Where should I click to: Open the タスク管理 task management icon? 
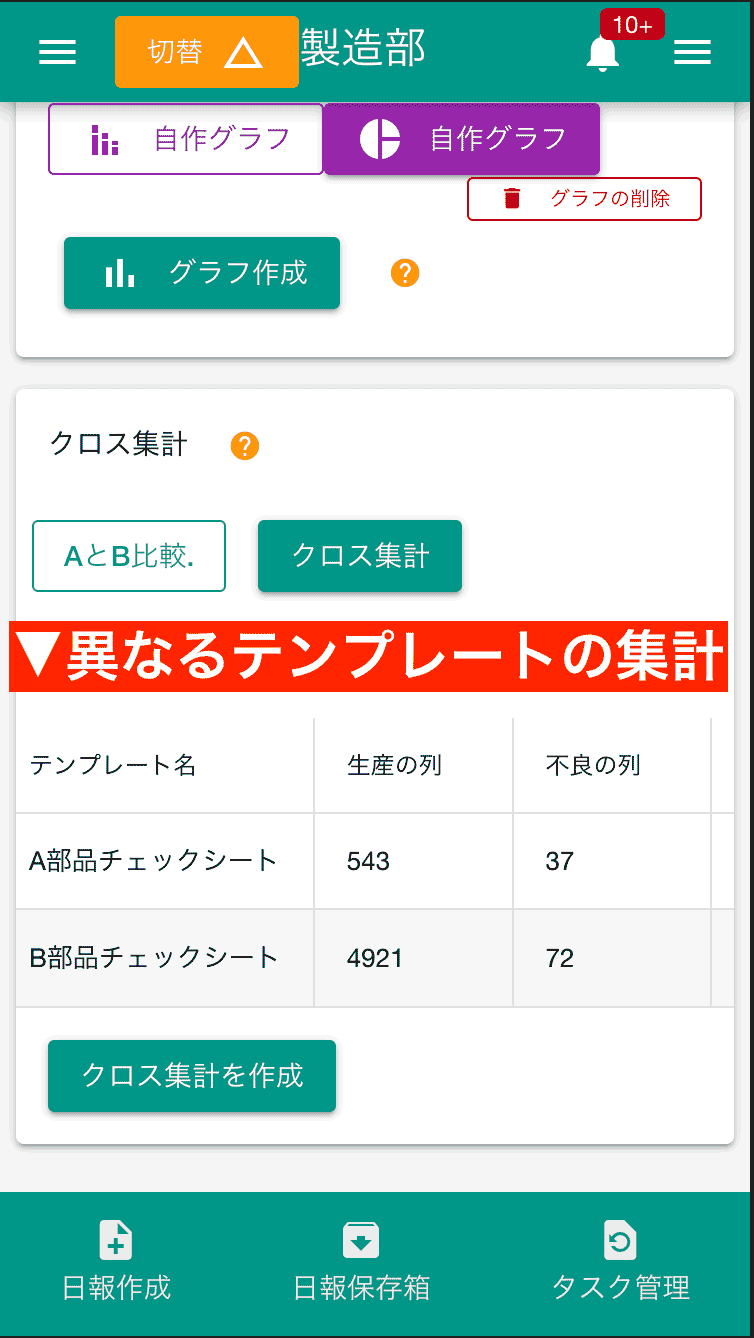(620, 1240)
